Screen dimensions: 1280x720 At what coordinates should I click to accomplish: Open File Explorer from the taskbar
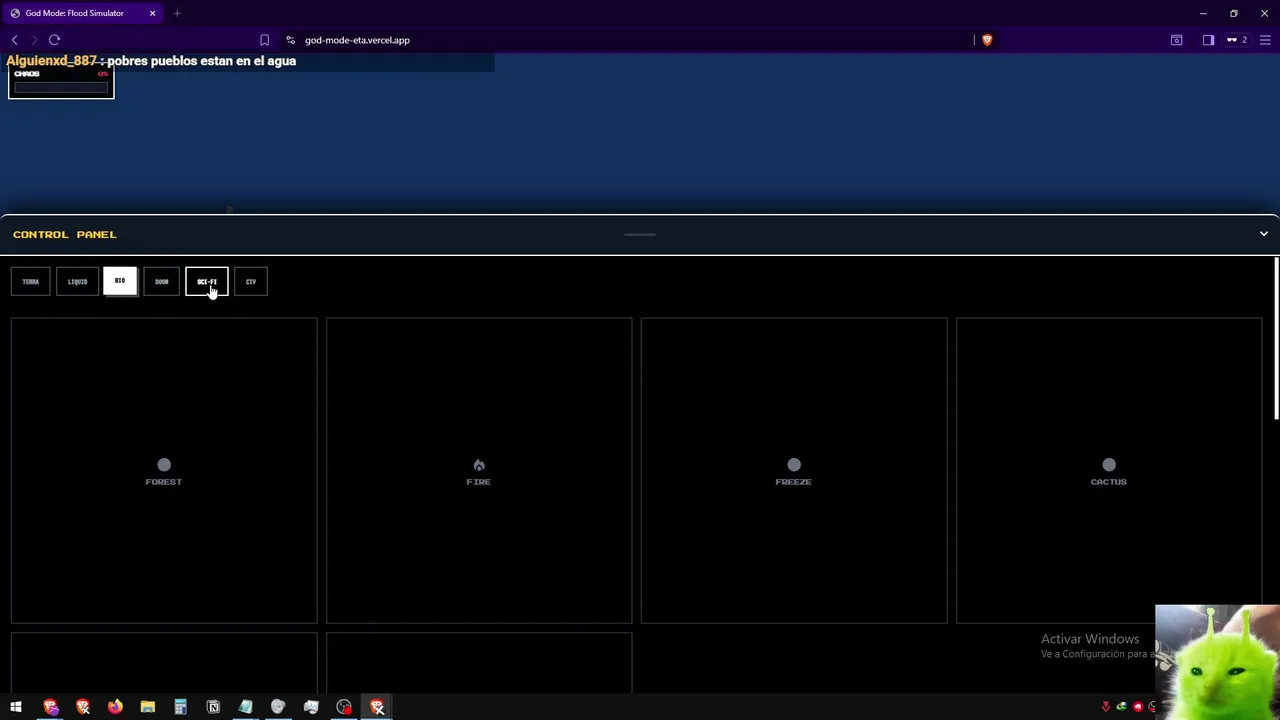[x=148, y=707]
